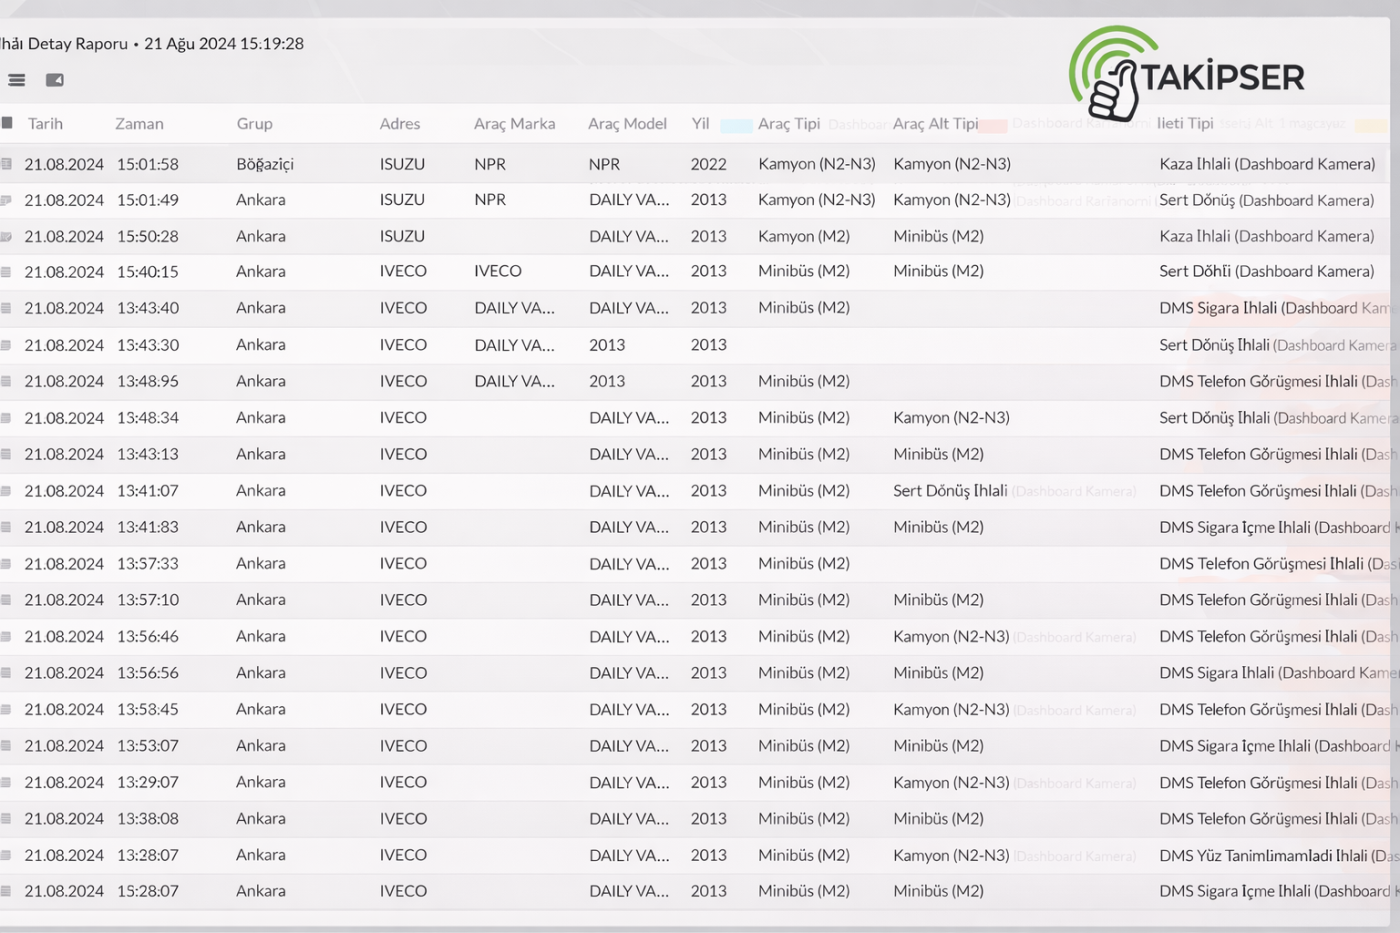Click the Araç Tipi column header
This screenshot has width=1400, height=933.
coord(788,124)
